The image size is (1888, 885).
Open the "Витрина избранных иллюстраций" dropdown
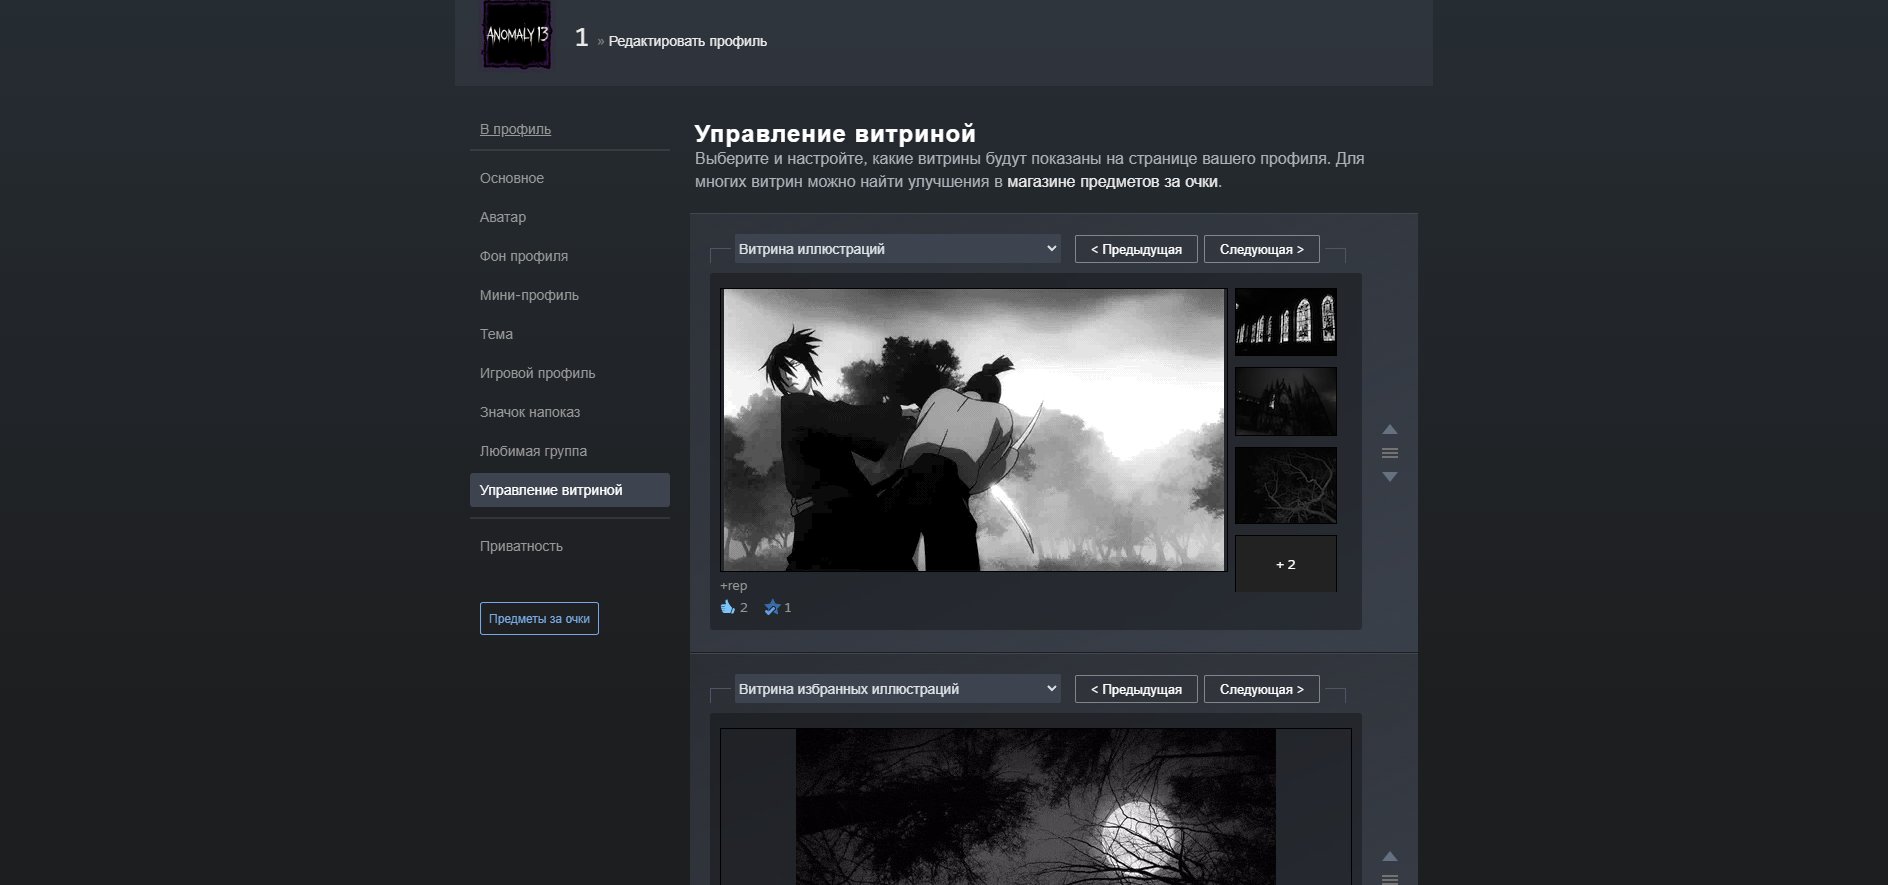point(897,689)
